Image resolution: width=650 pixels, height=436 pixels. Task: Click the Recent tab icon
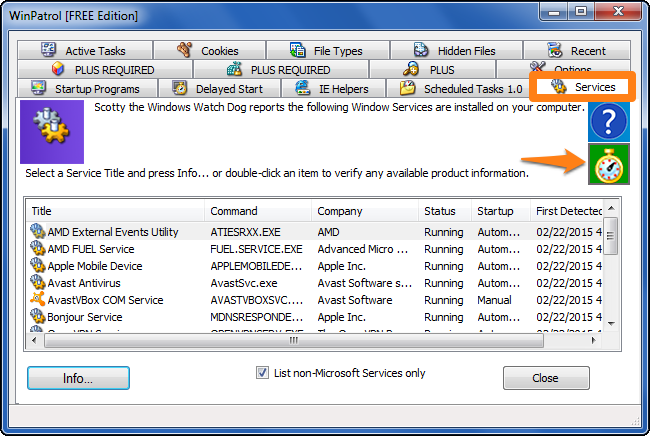point(555,50)
